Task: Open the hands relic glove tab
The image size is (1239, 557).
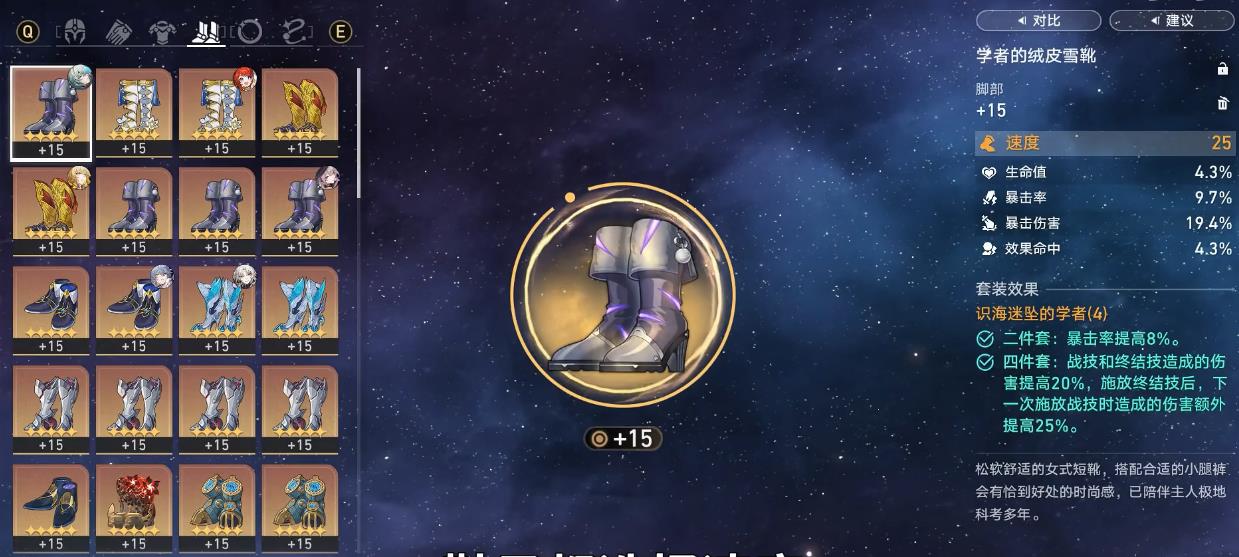Action: (118, 32)
